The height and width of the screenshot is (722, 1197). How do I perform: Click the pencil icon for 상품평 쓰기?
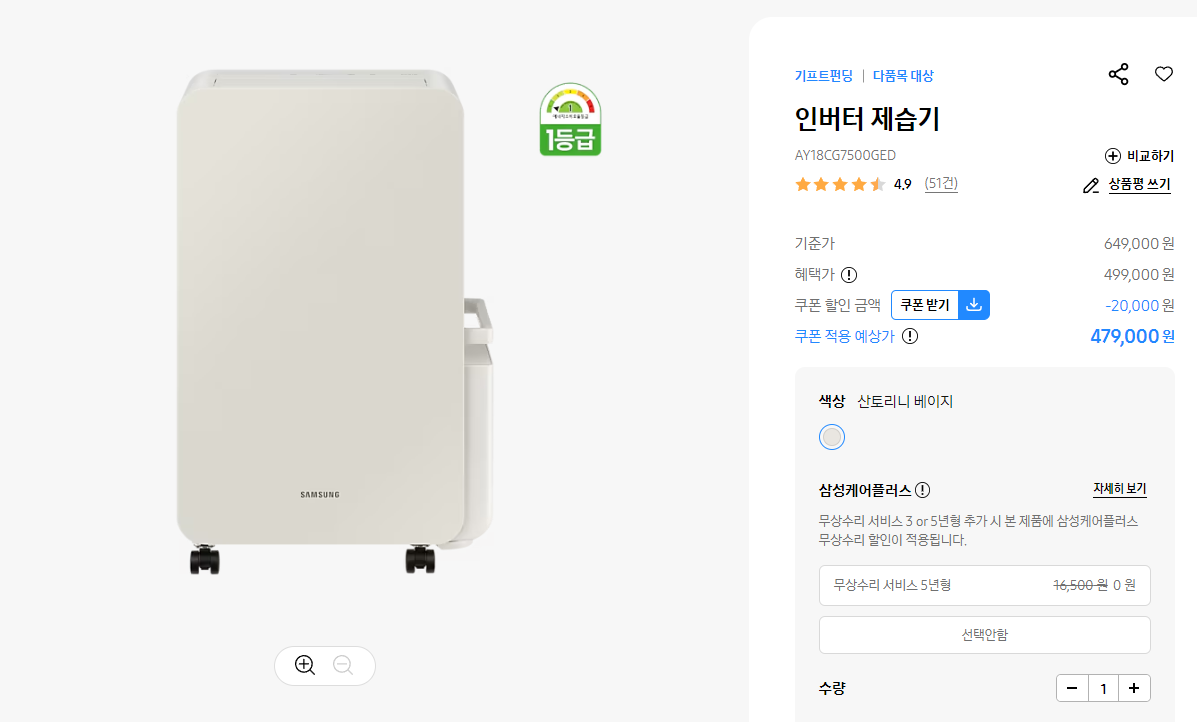1091,185
